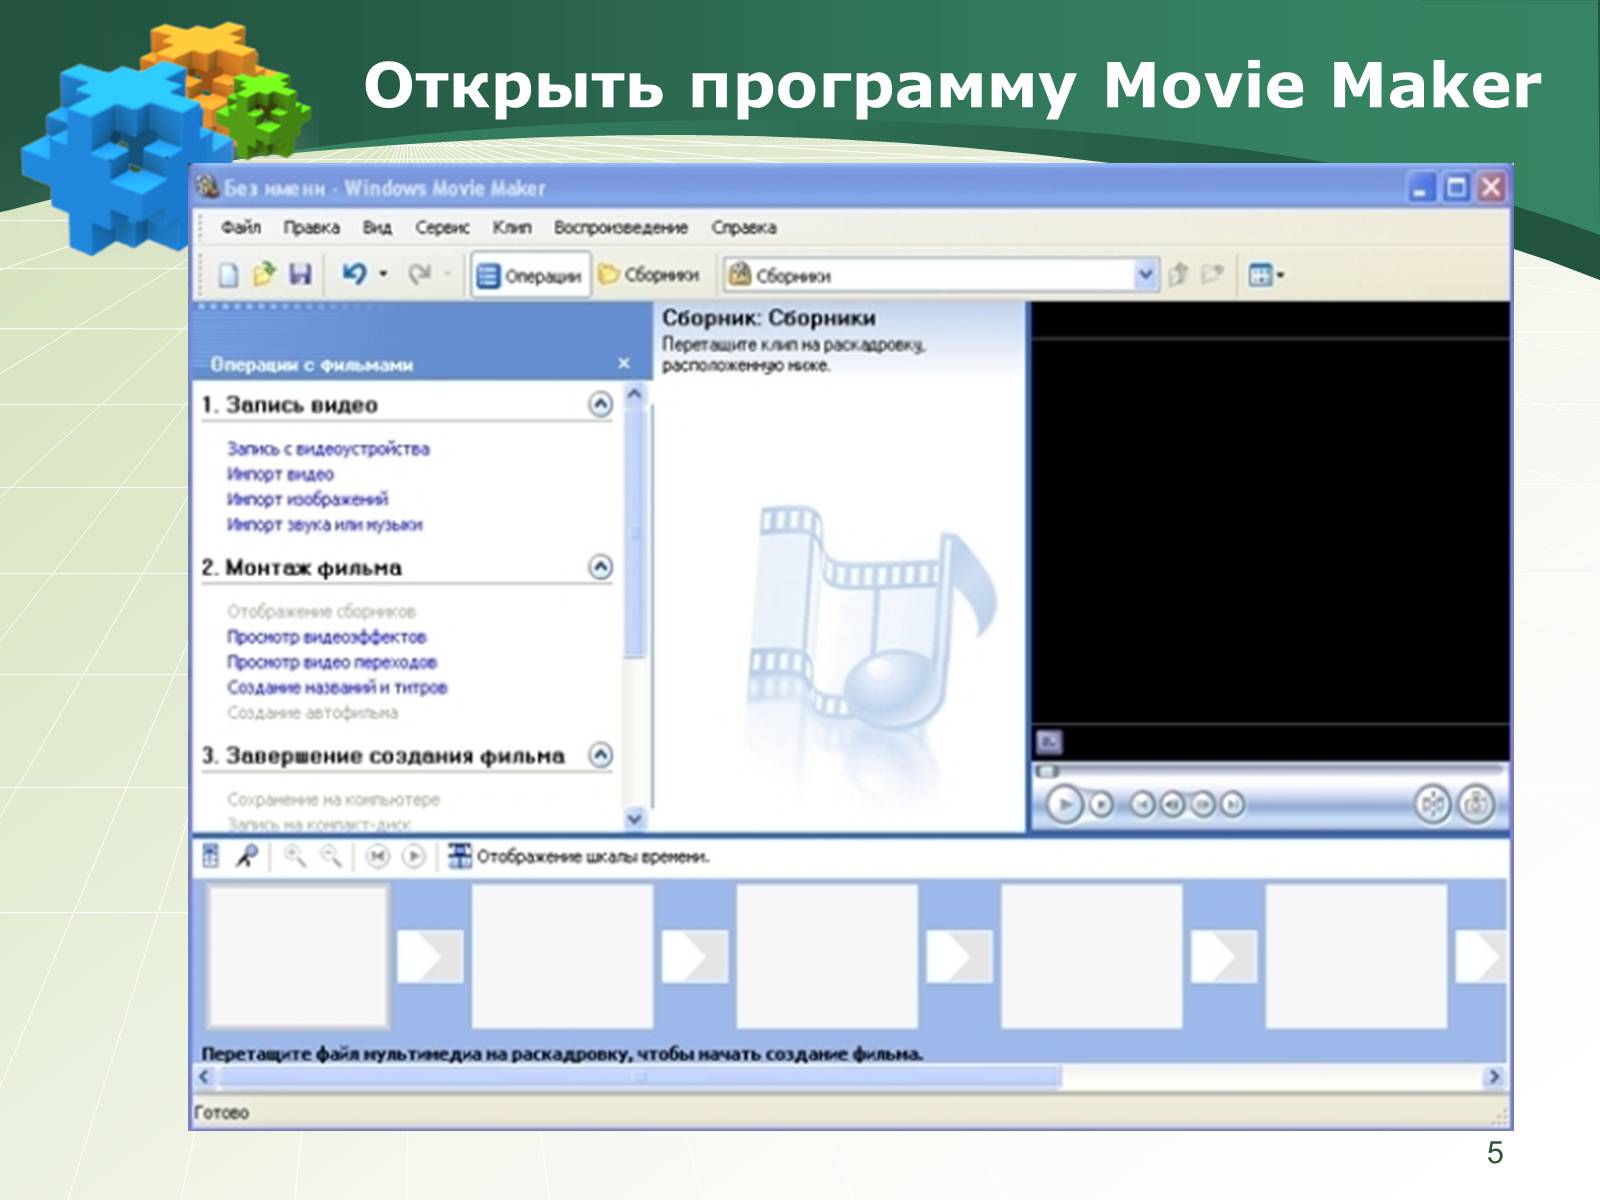Click the tasks pane scroll up arrow
1600x1200 pixels.
click(x=633, y=395)
